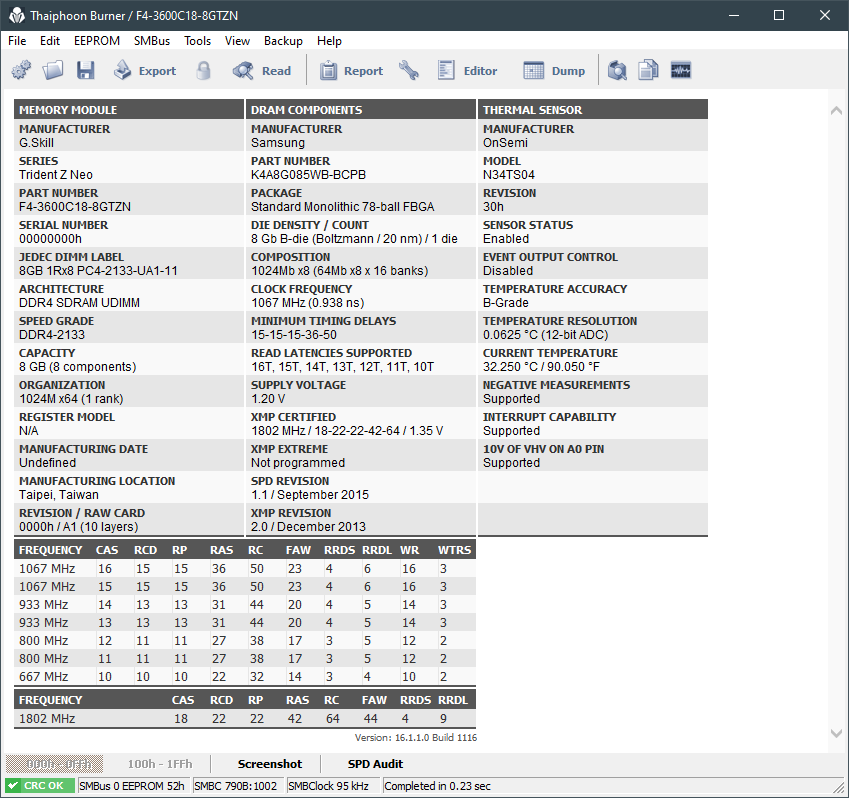
Task: Click the scroll down arrow of the report
Action: tap(836, 734)
